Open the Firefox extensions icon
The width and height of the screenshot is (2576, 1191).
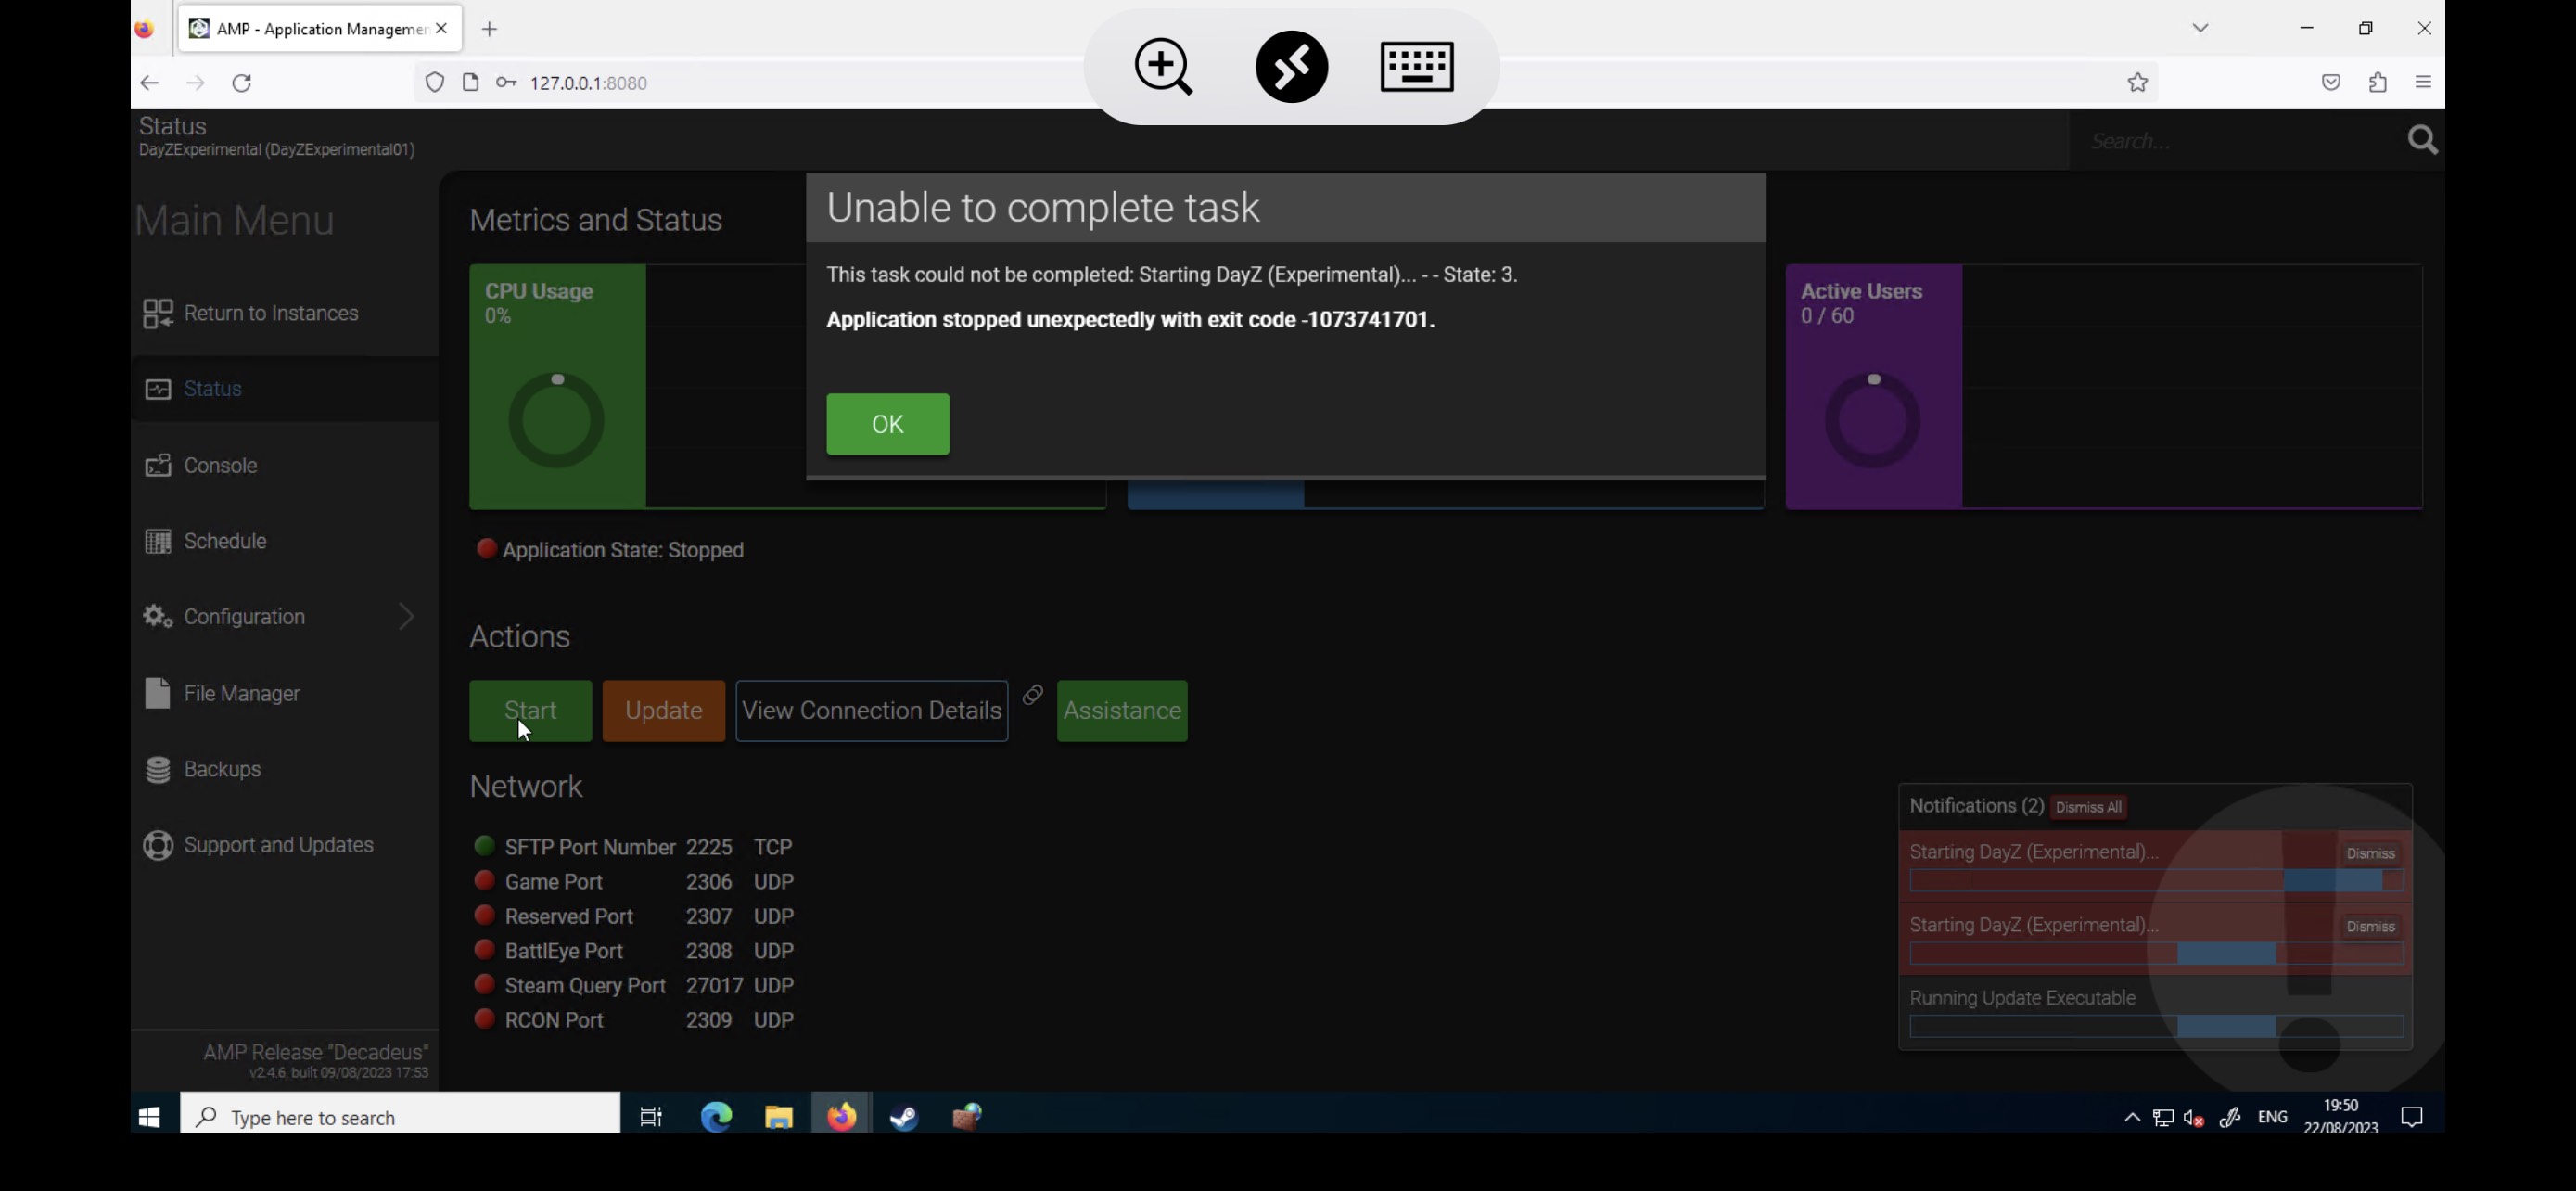coord(2378,83)
